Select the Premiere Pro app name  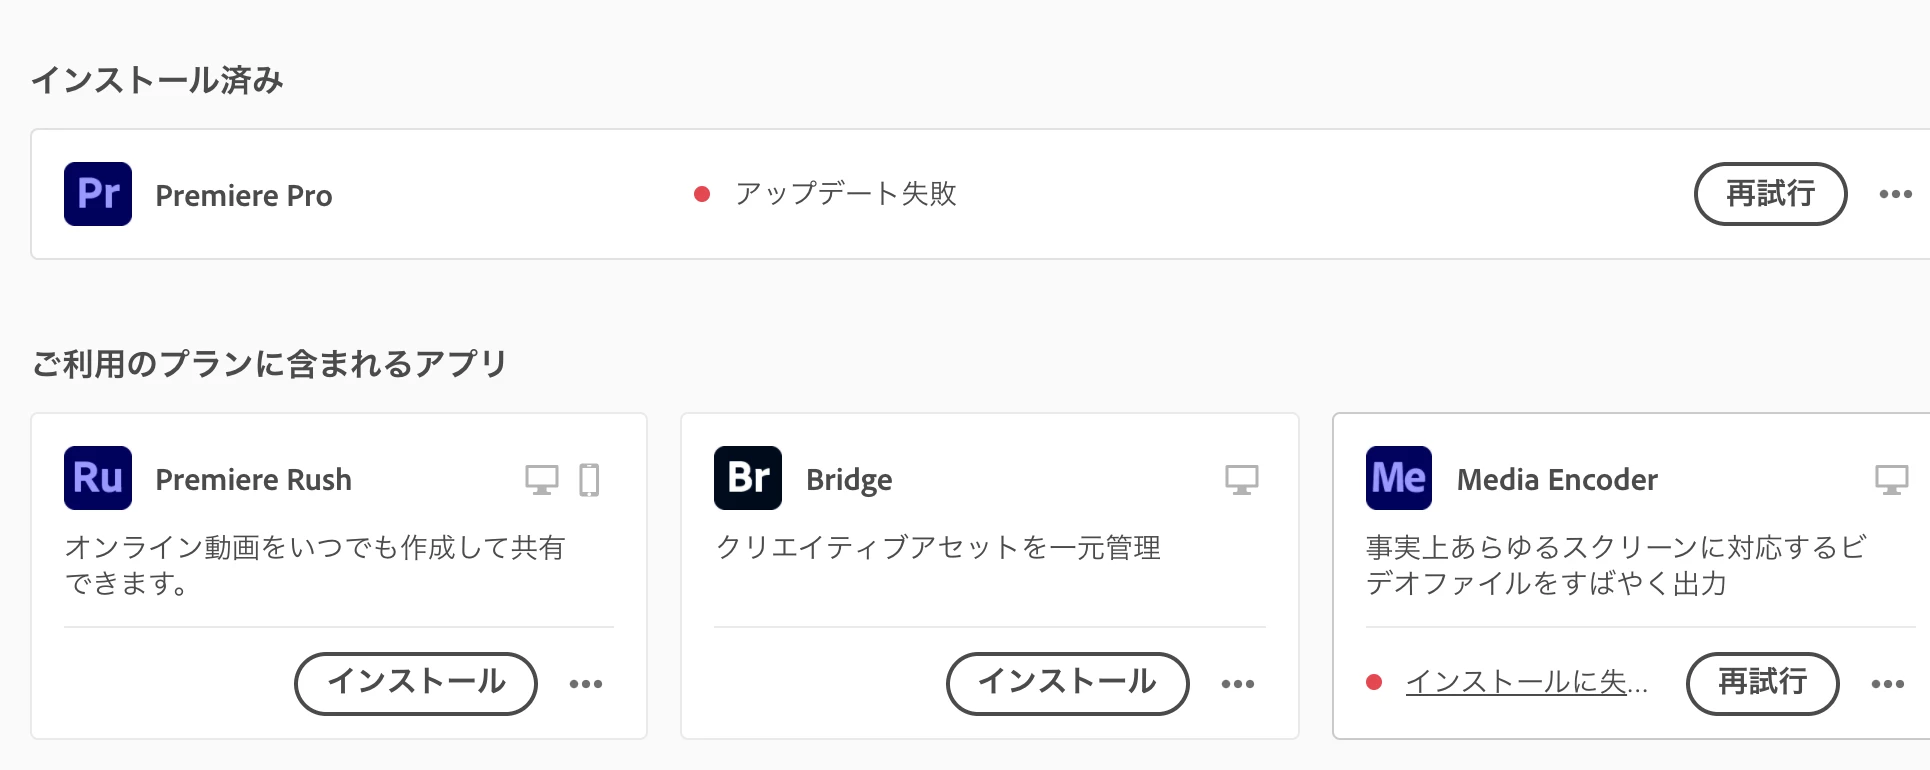pos(244,196)
